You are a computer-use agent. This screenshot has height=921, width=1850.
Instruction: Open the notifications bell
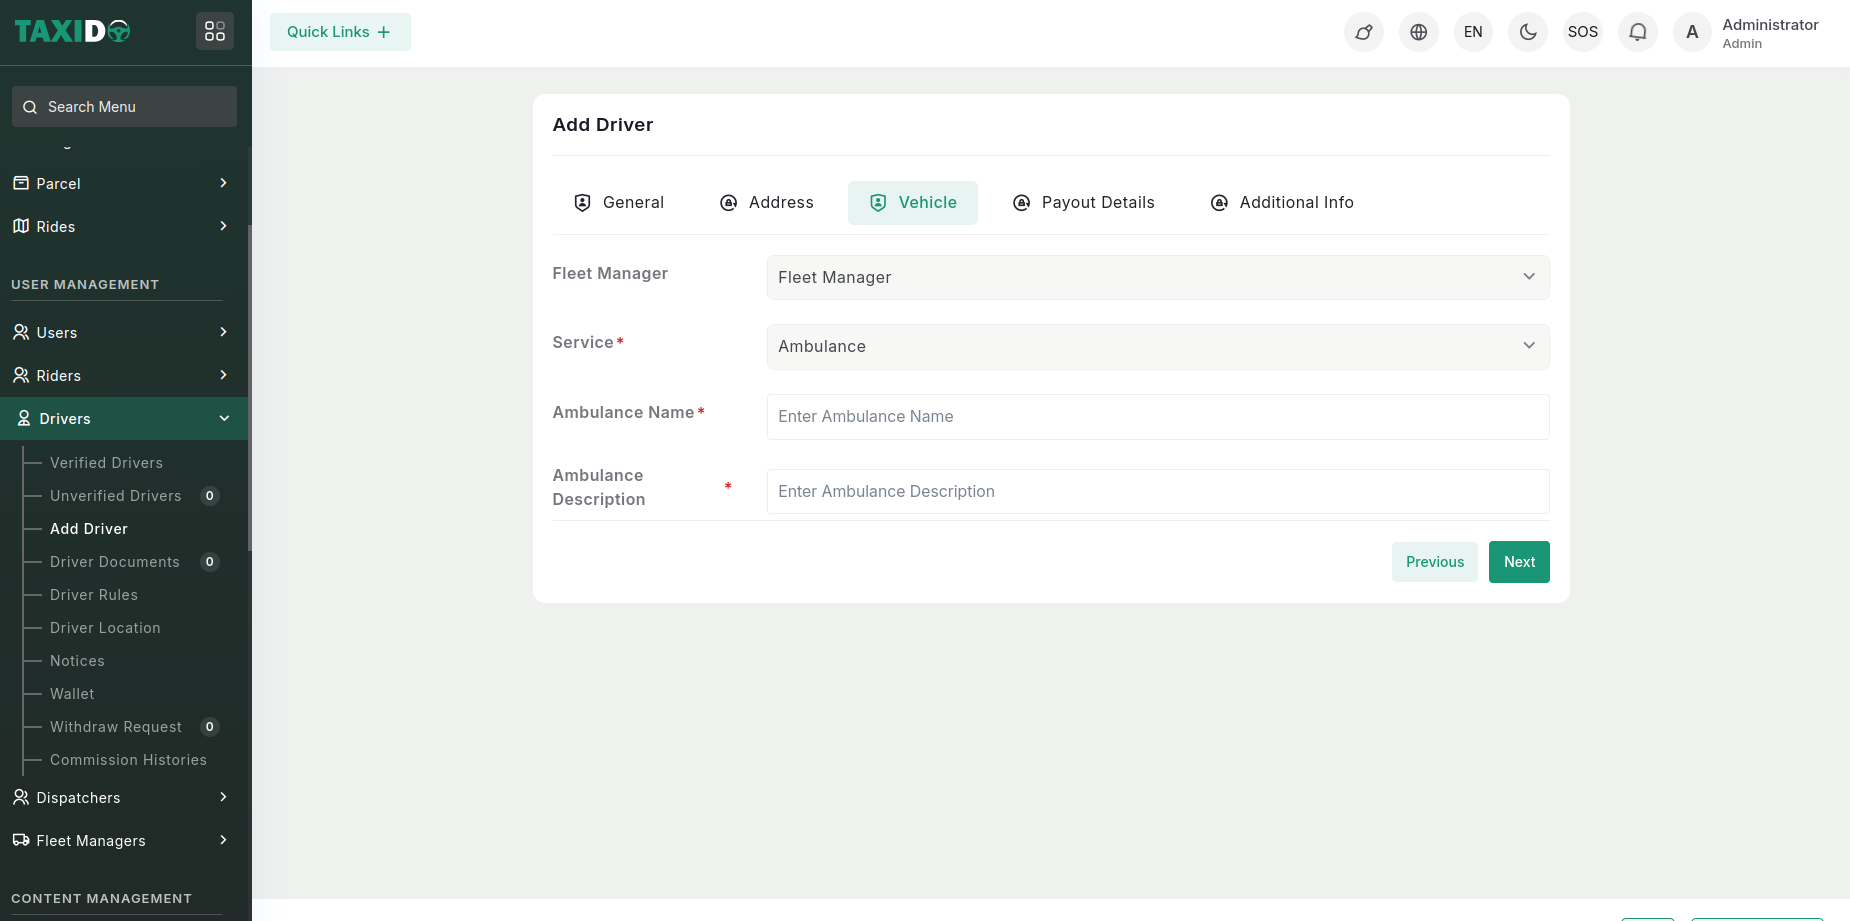click(x=1637, y=32)
